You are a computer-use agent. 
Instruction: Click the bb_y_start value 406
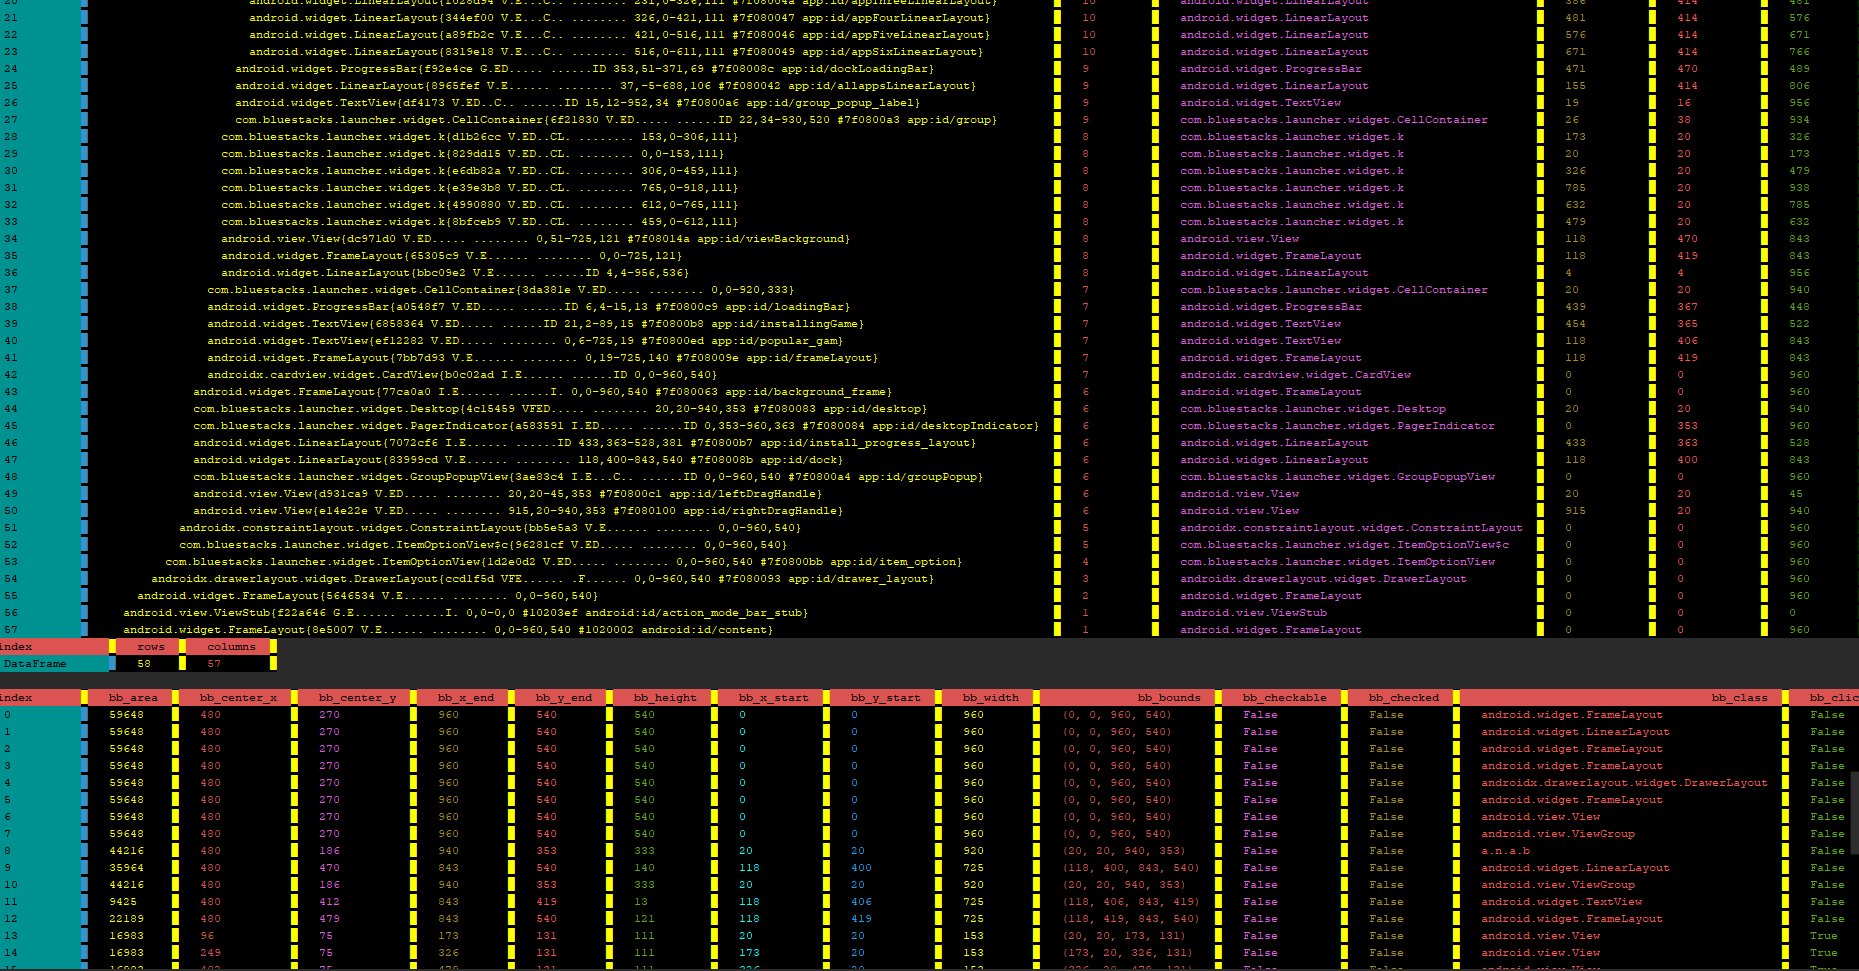[861, 901]
